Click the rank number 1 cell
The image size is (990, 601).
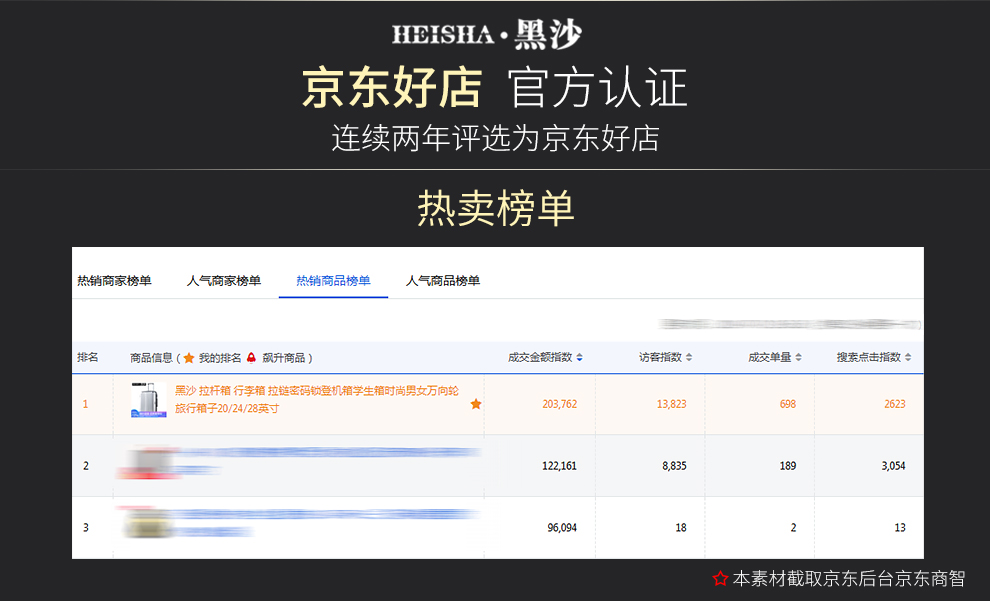coord(86,404)
